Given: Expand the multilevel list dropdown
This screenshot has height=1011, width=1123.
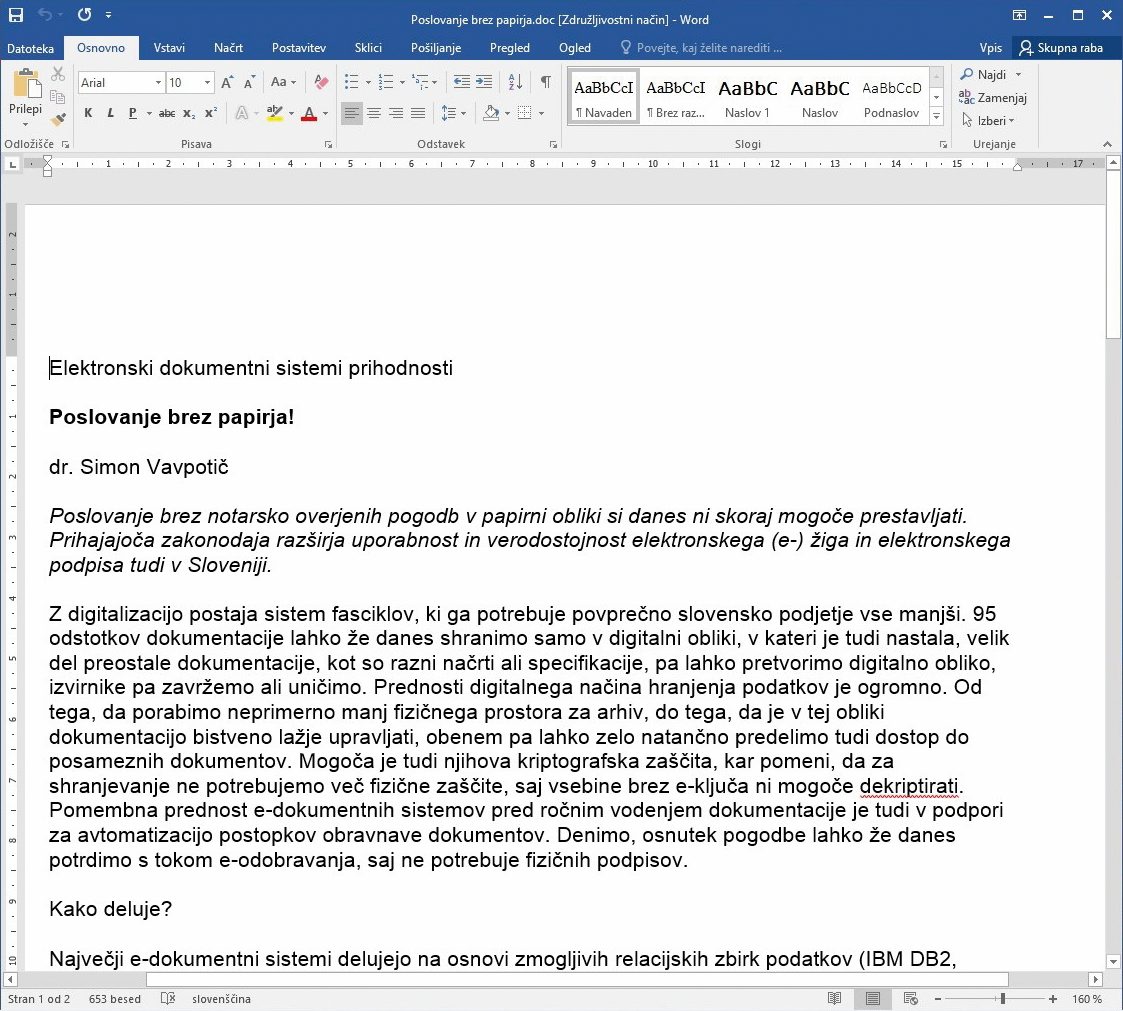Looking at the screenshot, I should point(434,82).
